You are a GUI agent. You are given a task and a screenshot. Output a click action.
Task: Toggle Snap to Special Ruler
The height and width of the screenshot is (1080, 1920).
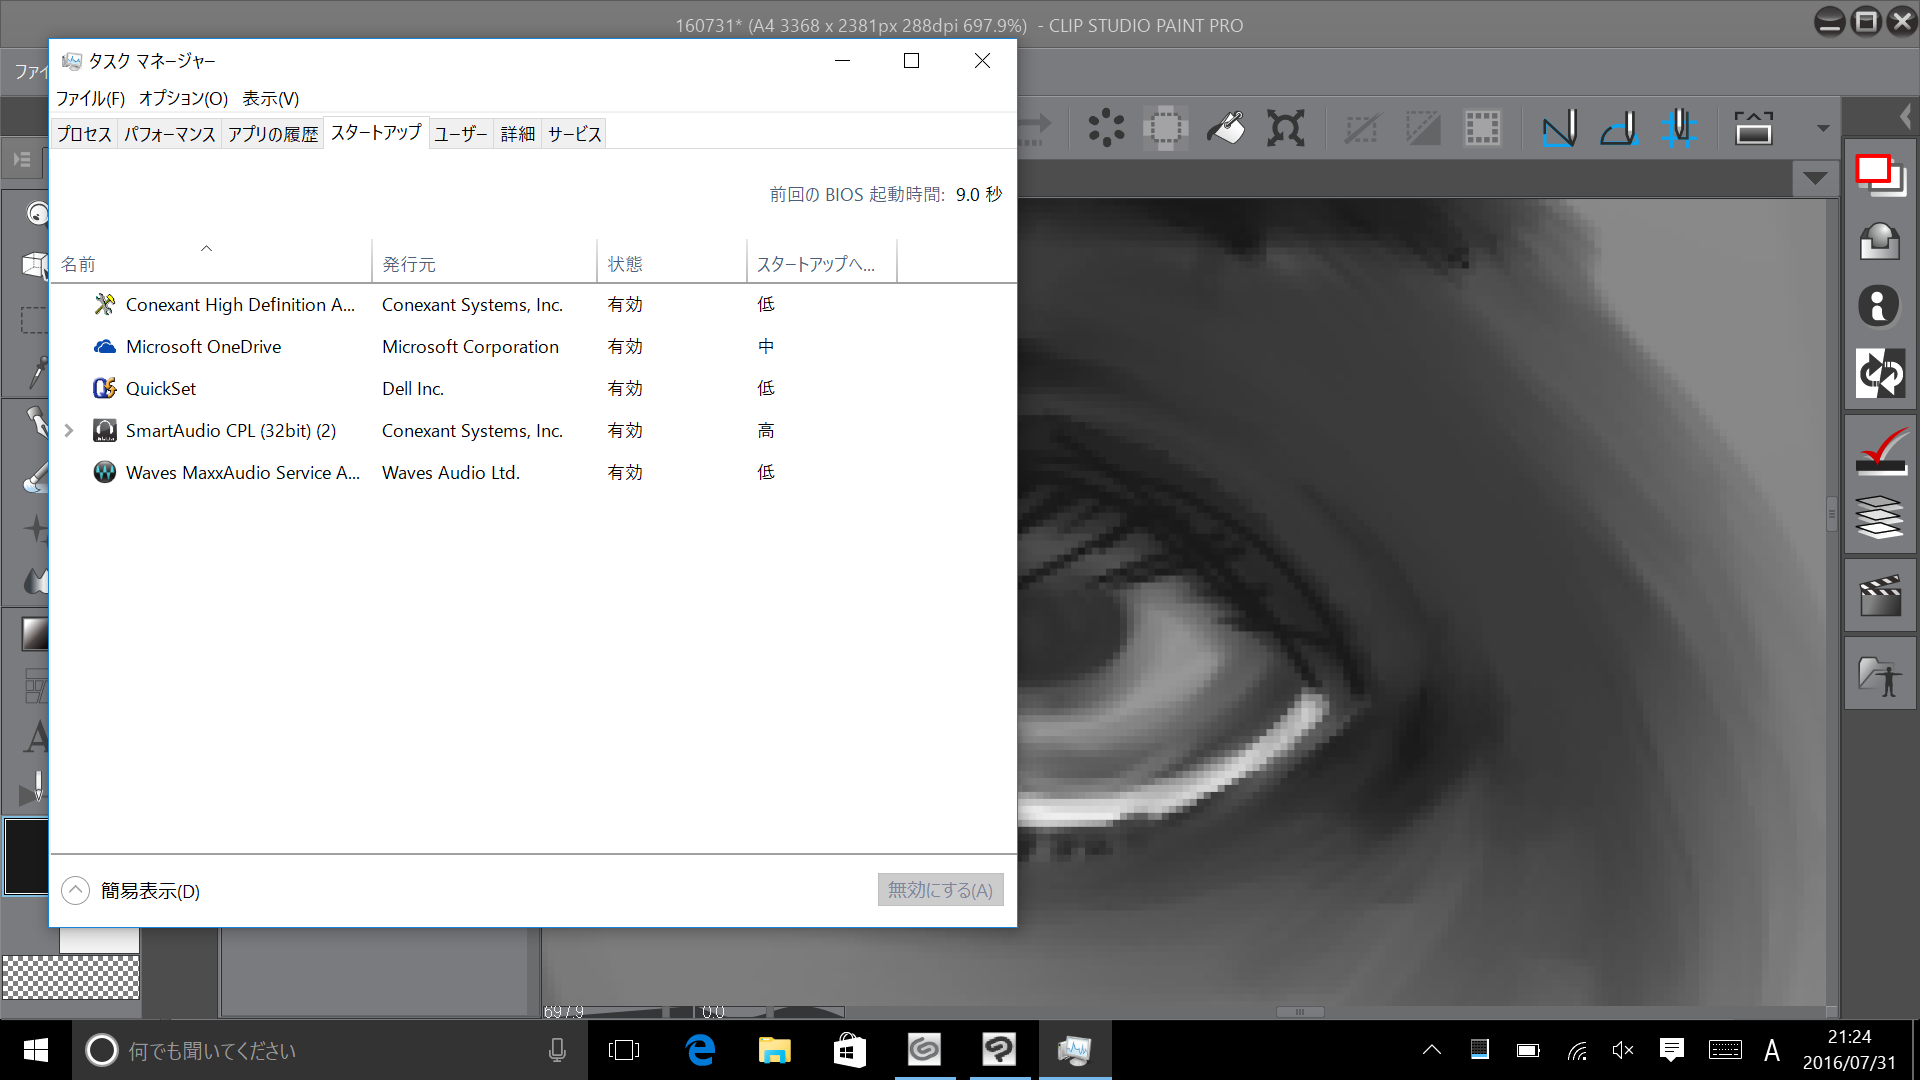pos(1619,128)
